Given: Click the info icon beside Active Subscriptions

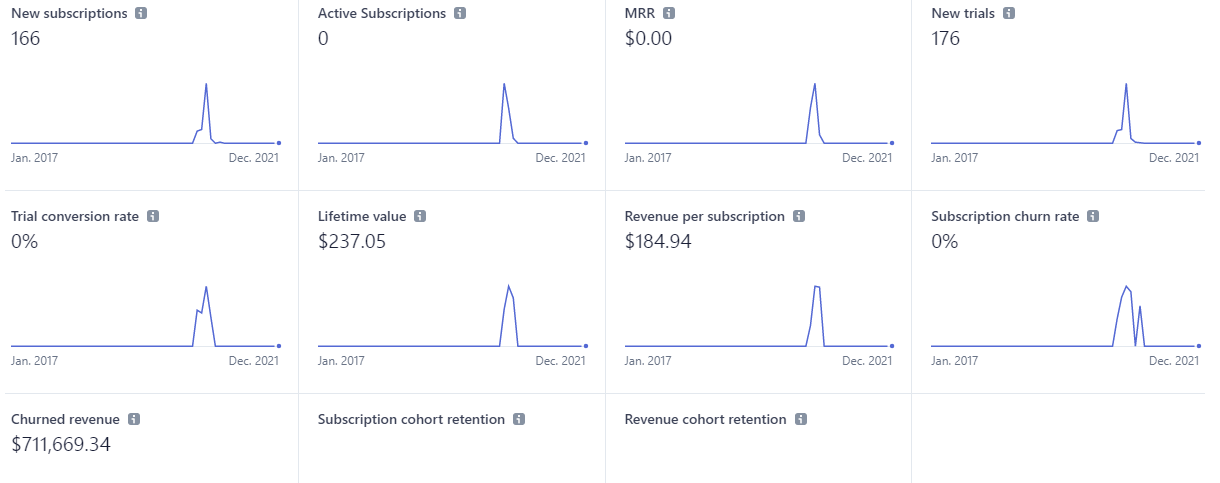Looking at the screenshot, I should [x=460, y=14].
